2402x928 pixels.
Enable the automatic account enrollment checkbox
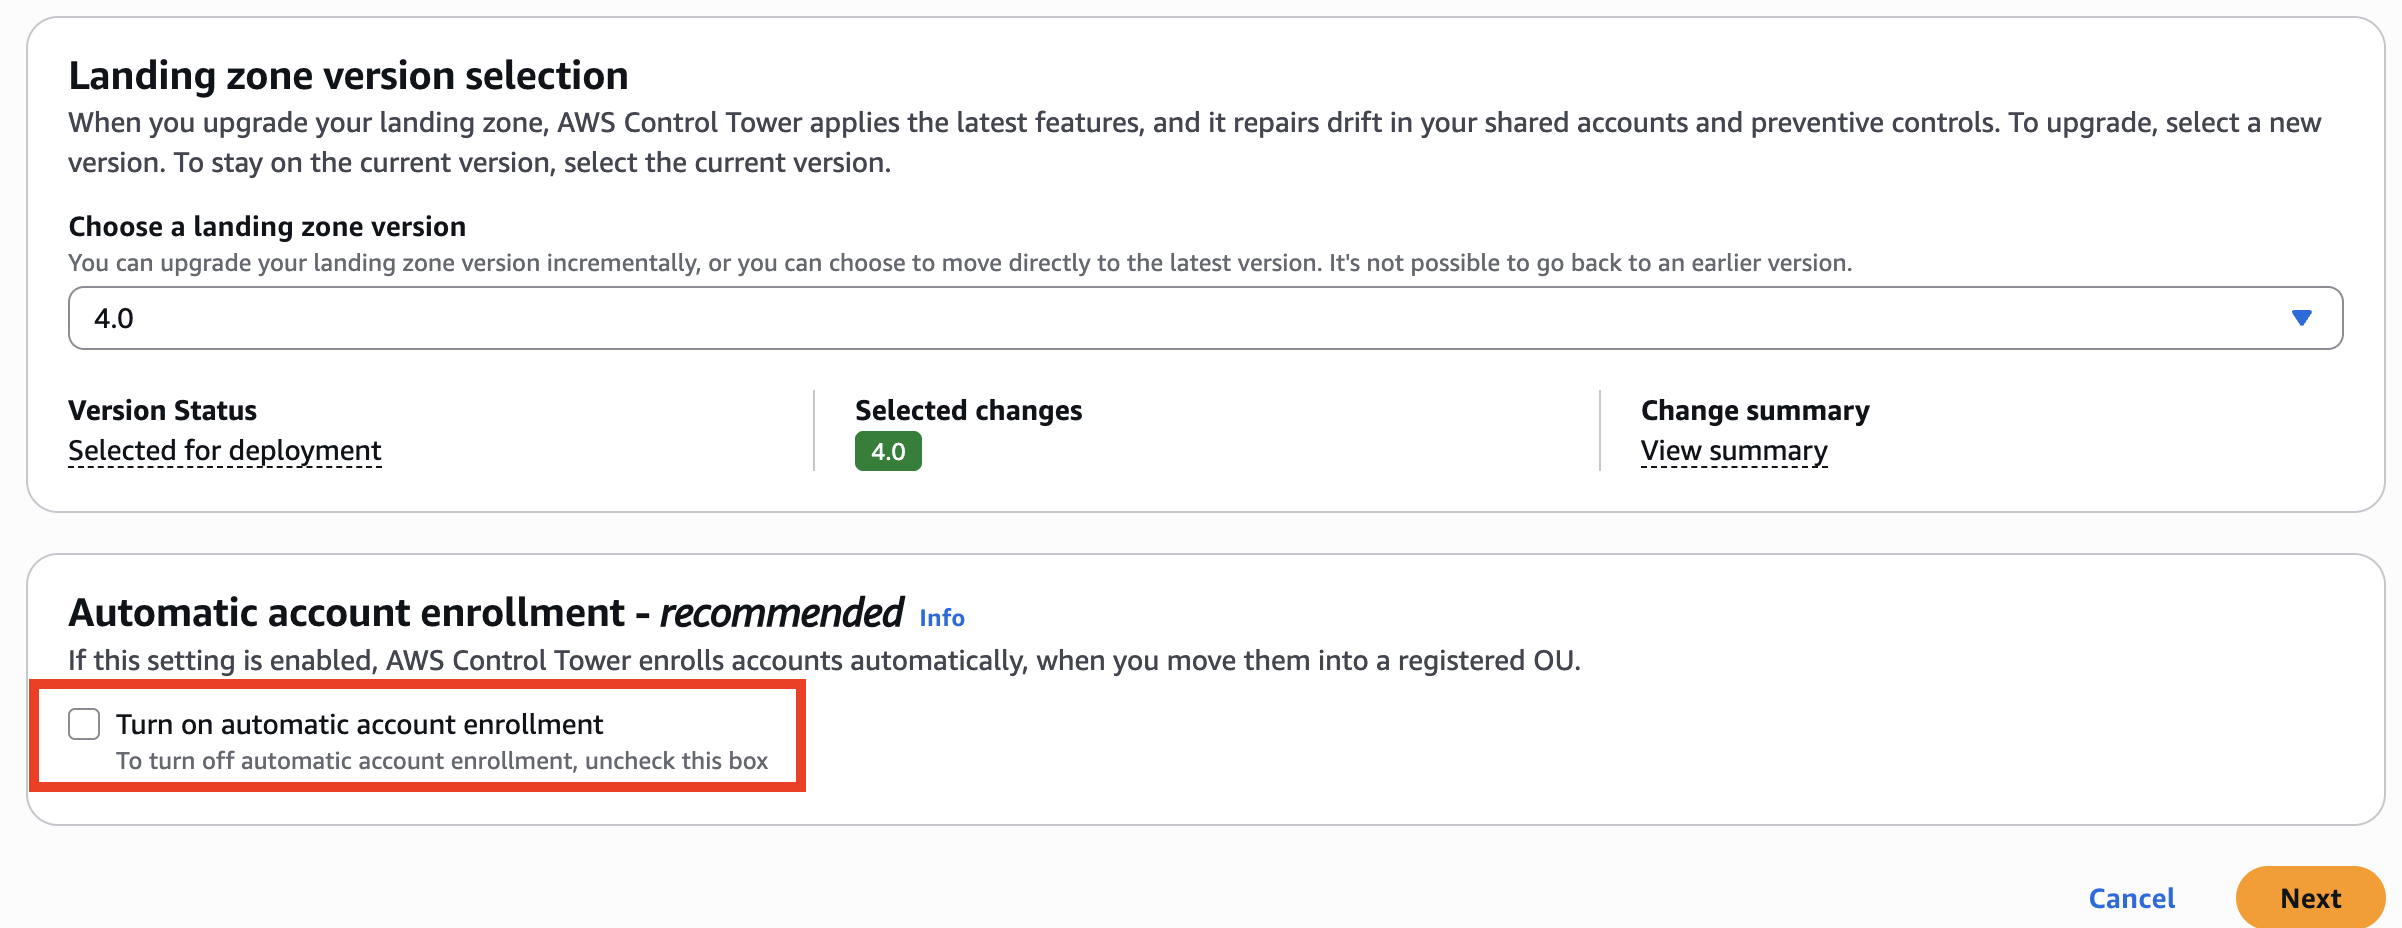(84, 724)
